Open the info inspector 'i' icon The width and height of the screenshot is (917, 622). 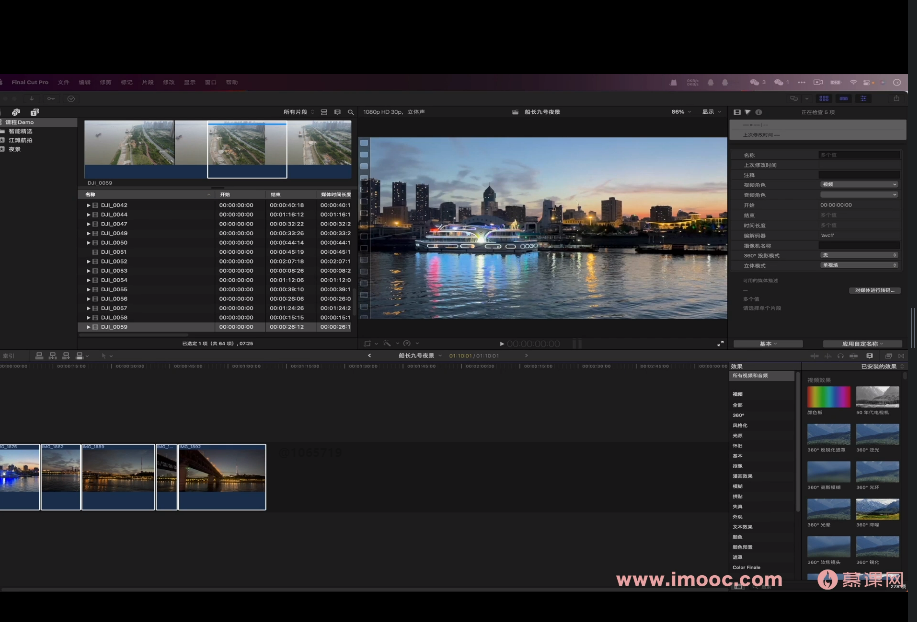click(x=759, y=112)
